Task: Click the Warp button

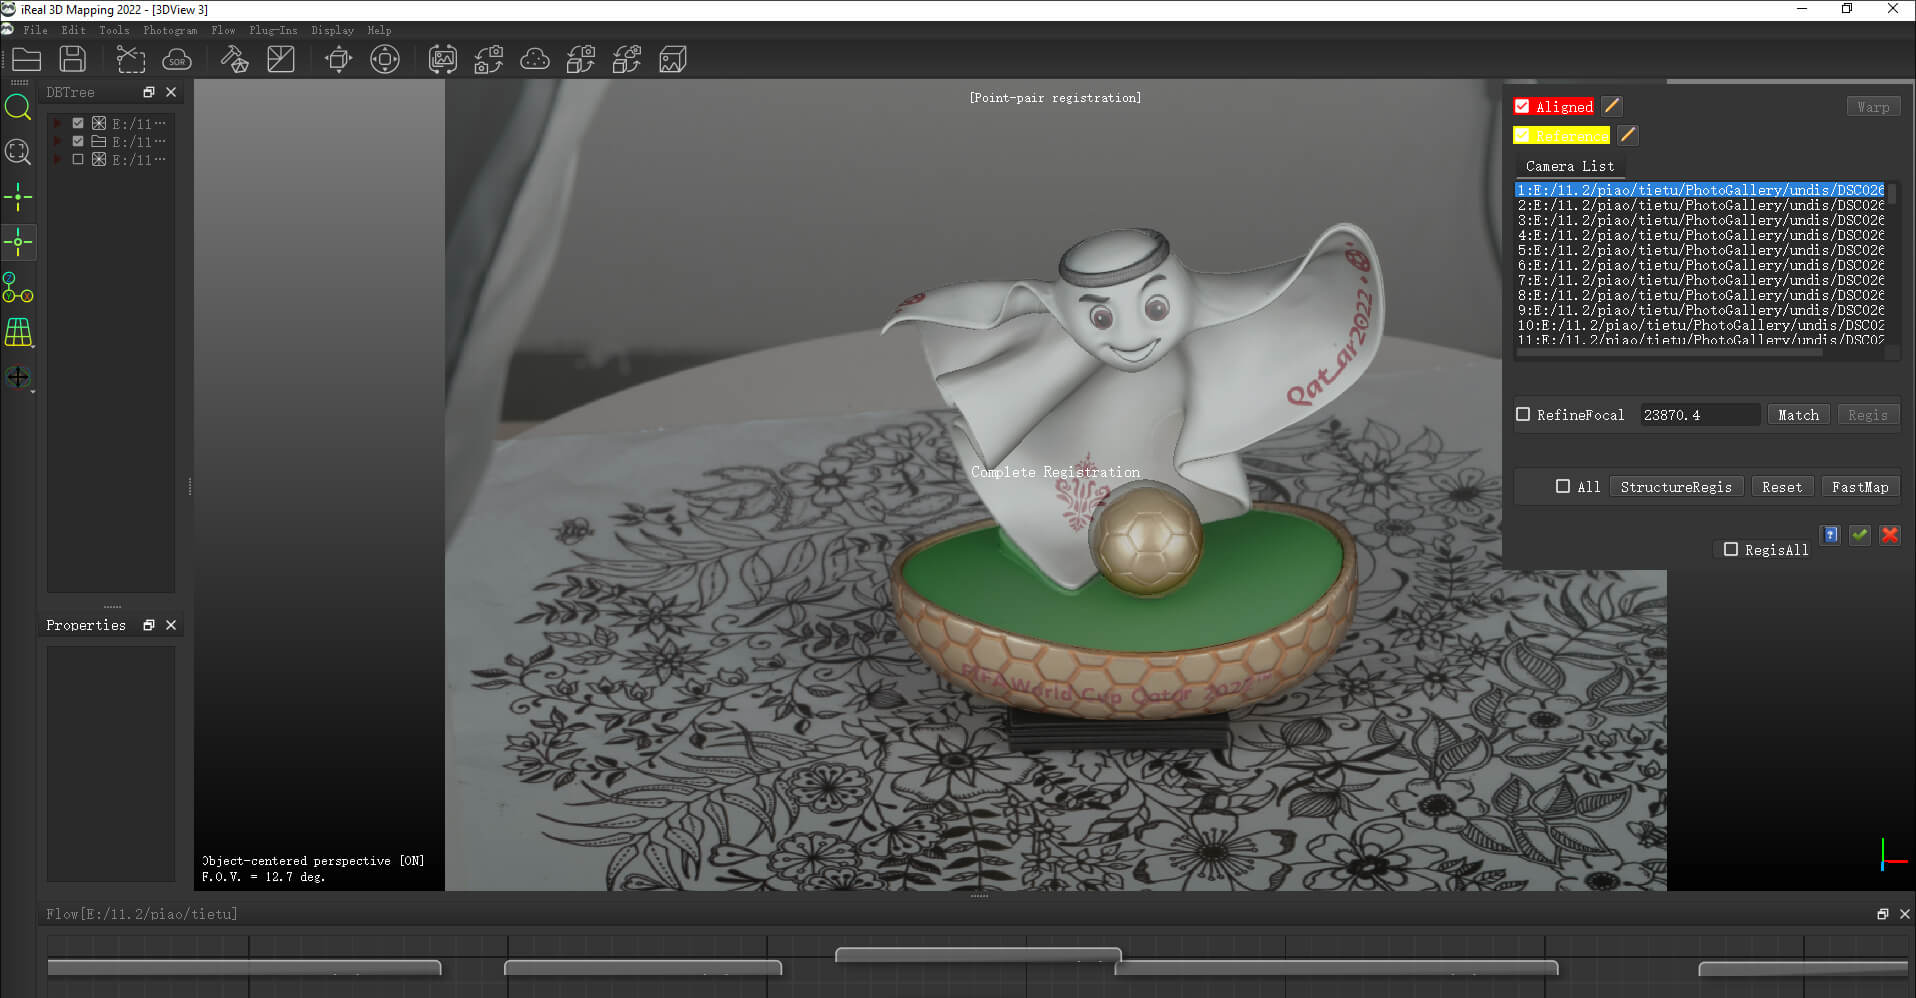Action: coord(1873,107)
